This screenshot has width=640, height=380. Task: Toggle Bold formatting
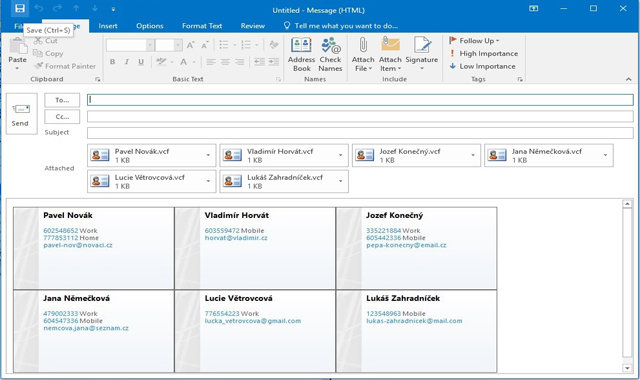pos(112,62)
